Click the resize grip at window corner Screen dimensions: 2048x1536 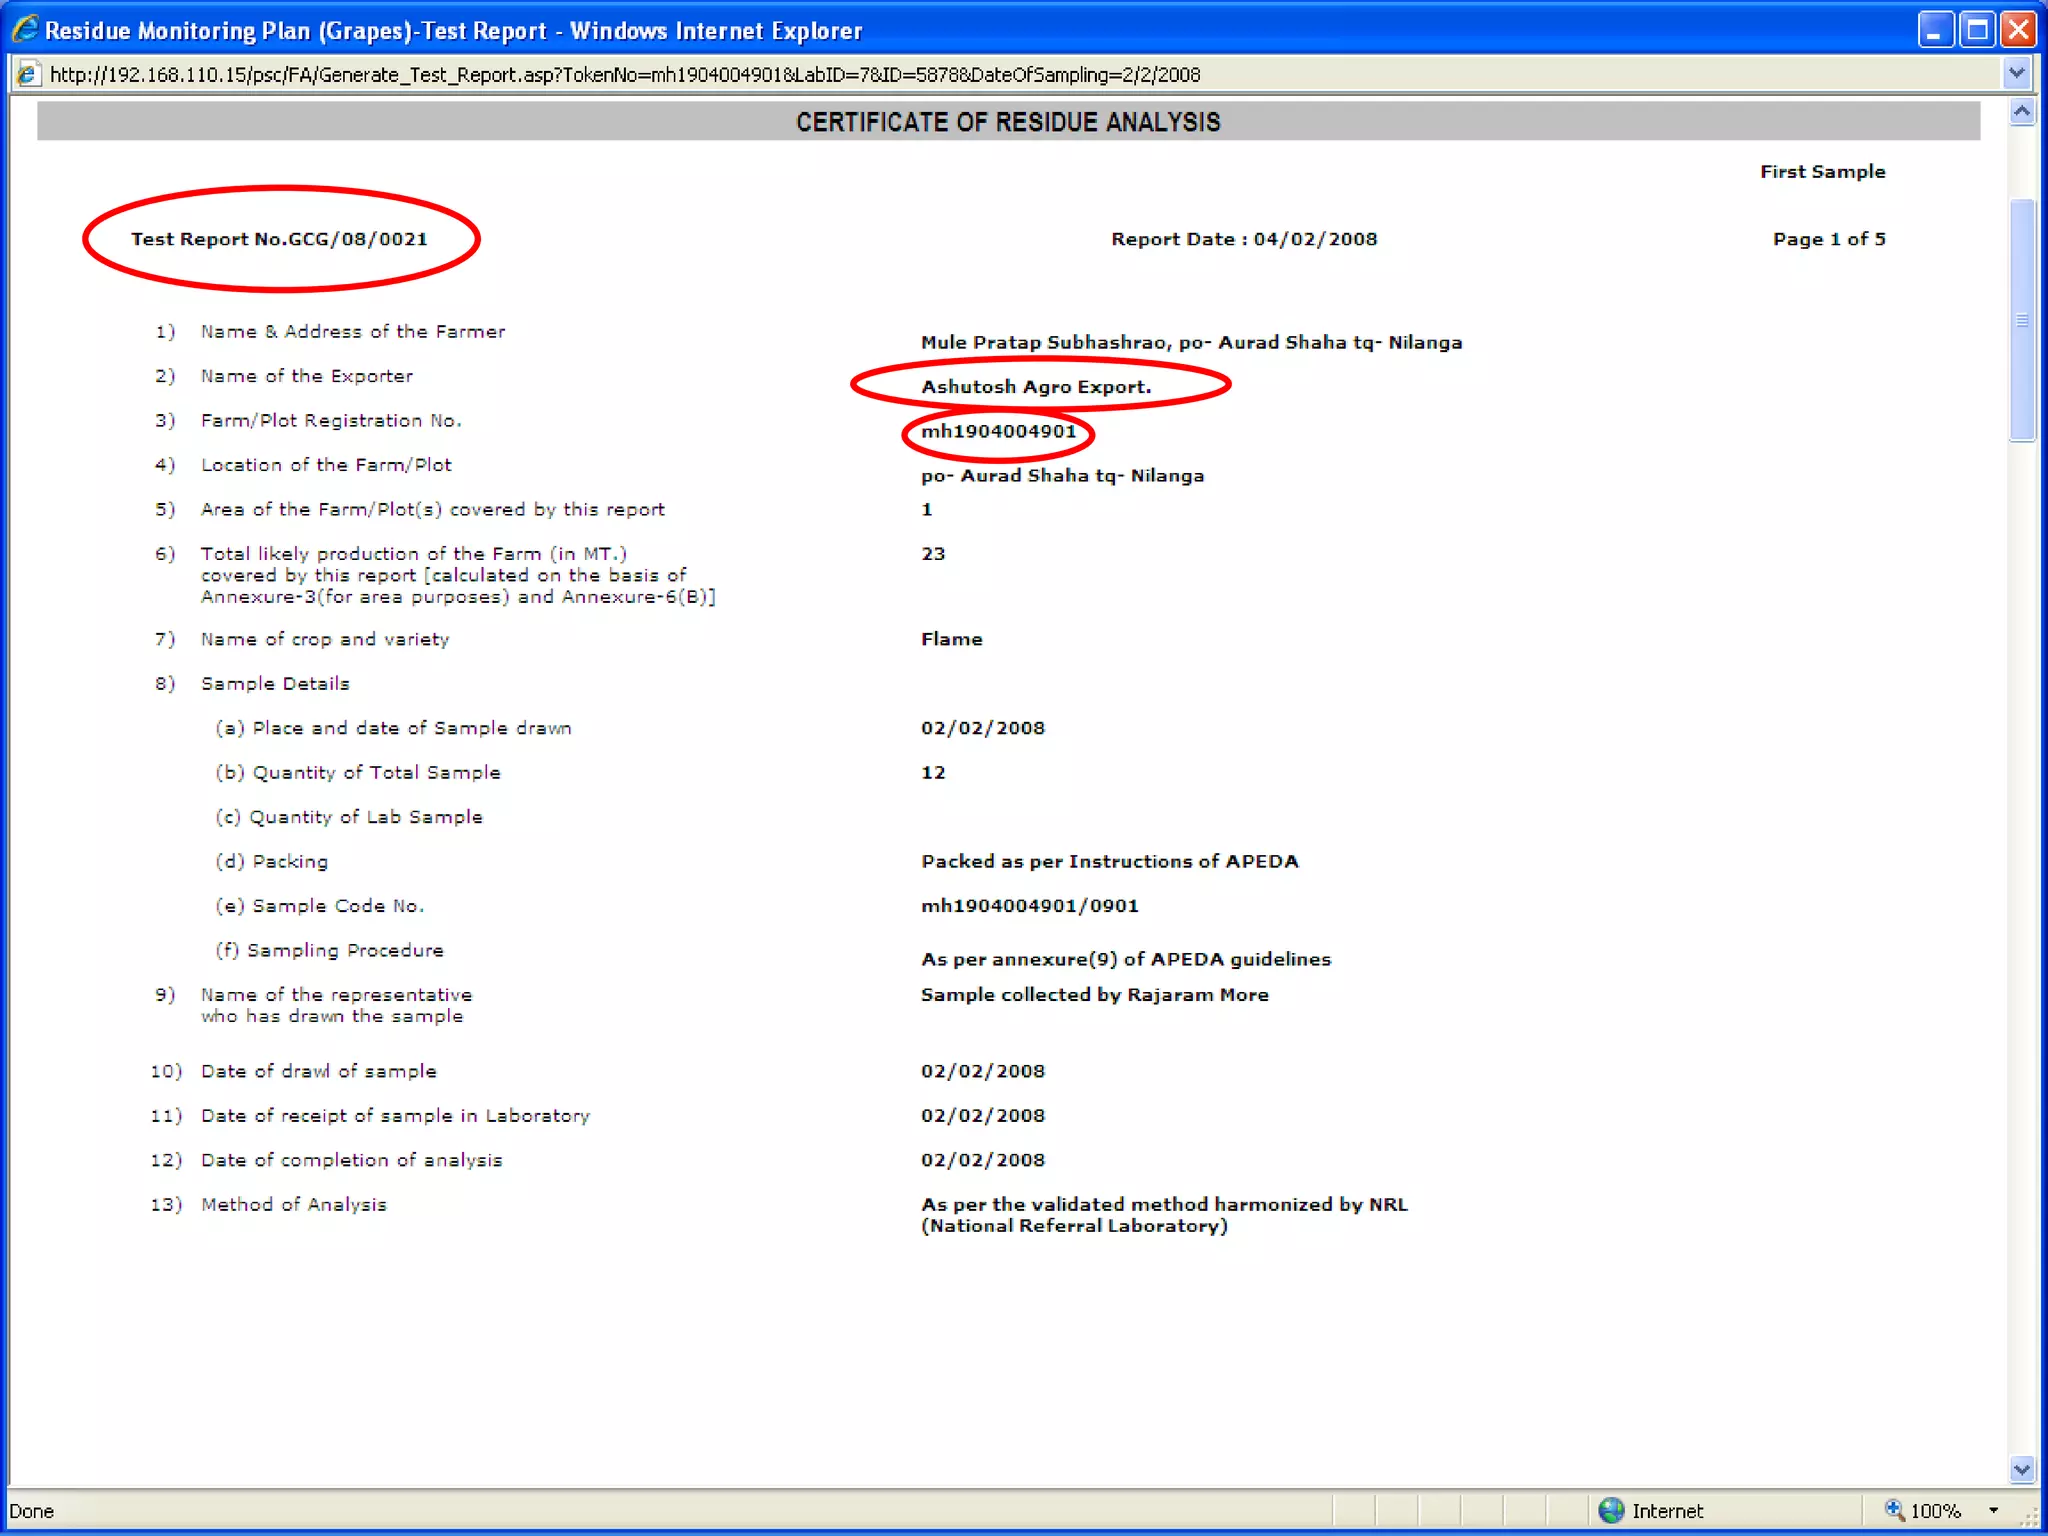click(2031, 1517)
